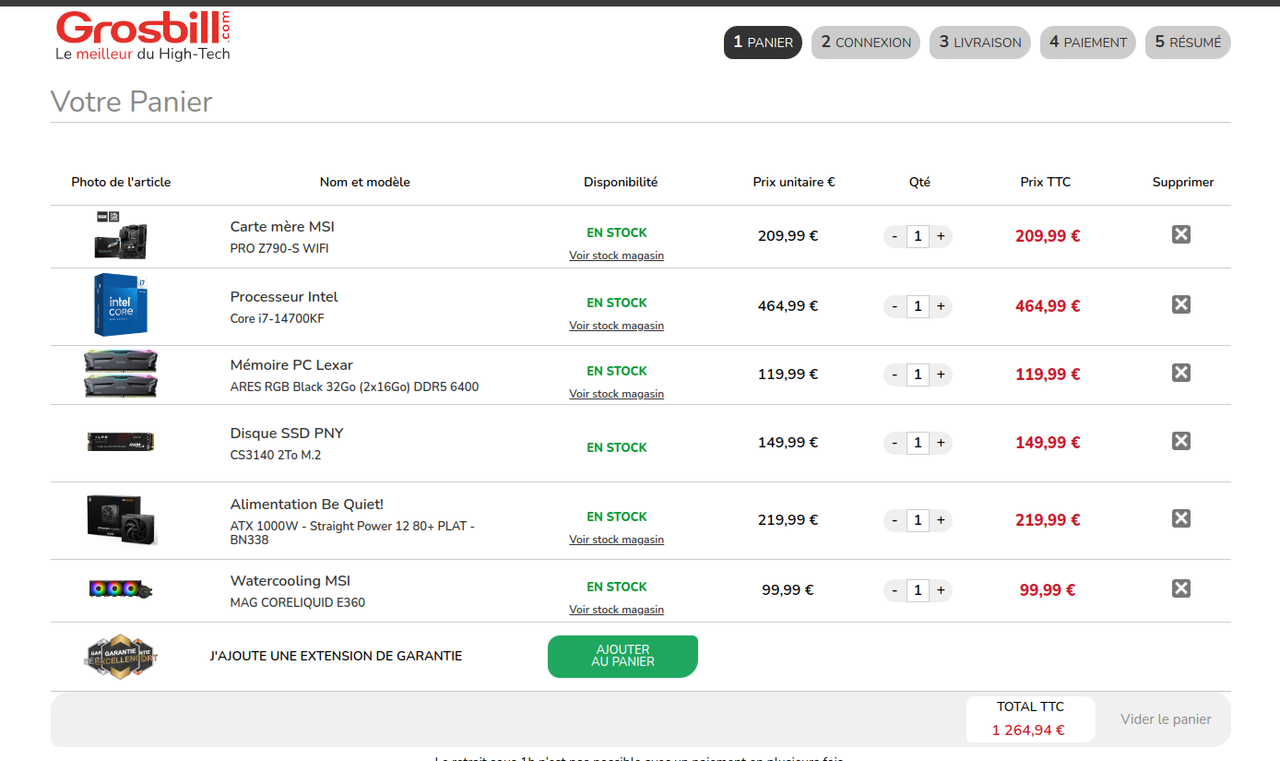
Task: Open the MSI motherboard product photo
Action: [121, 236]
